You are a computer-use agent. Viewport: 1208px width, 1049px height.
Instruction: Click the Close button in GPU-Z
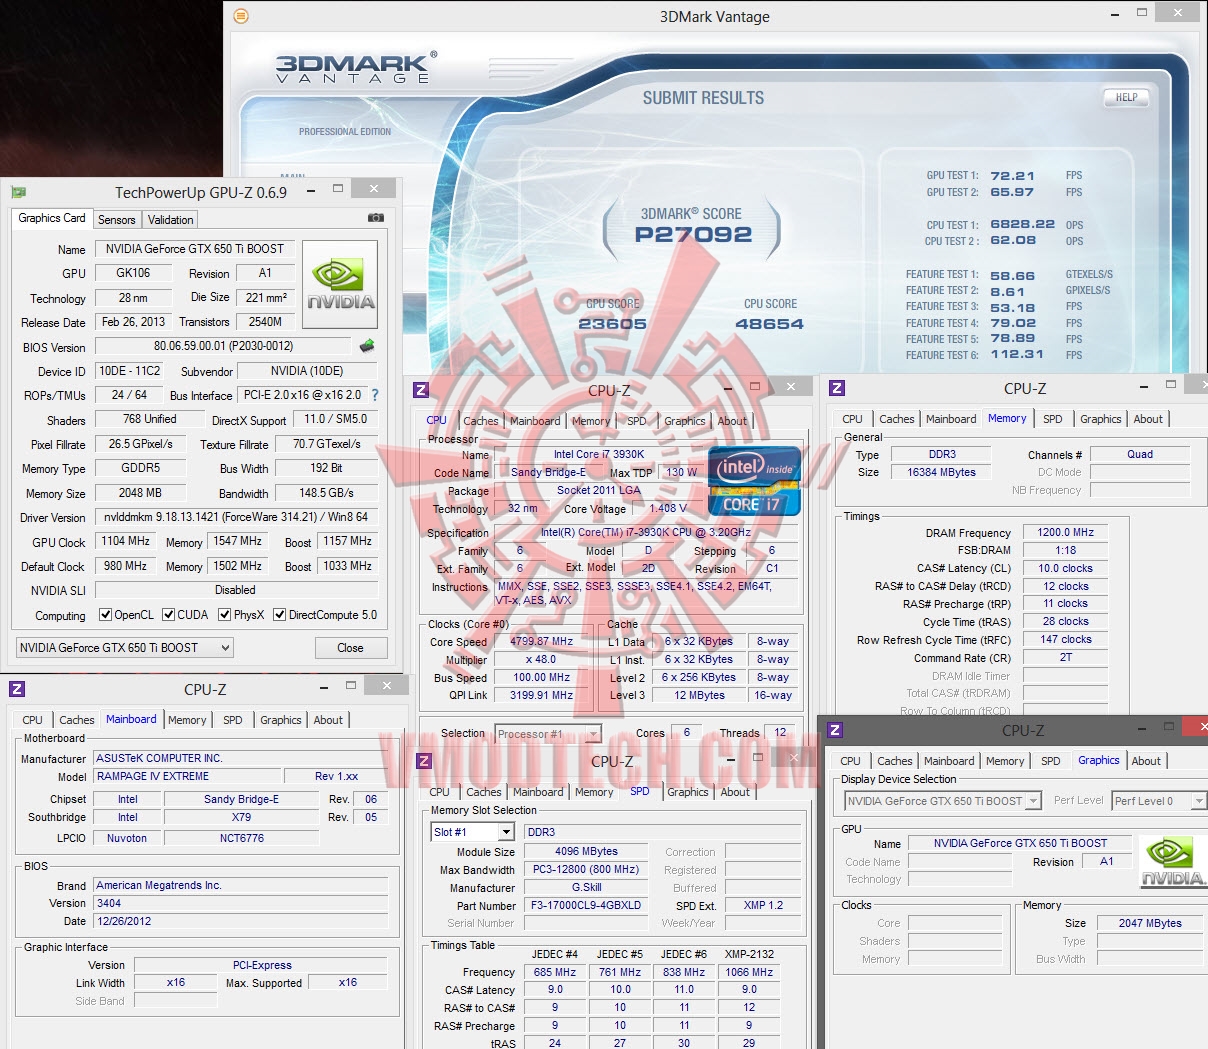[x=351, y=648]
